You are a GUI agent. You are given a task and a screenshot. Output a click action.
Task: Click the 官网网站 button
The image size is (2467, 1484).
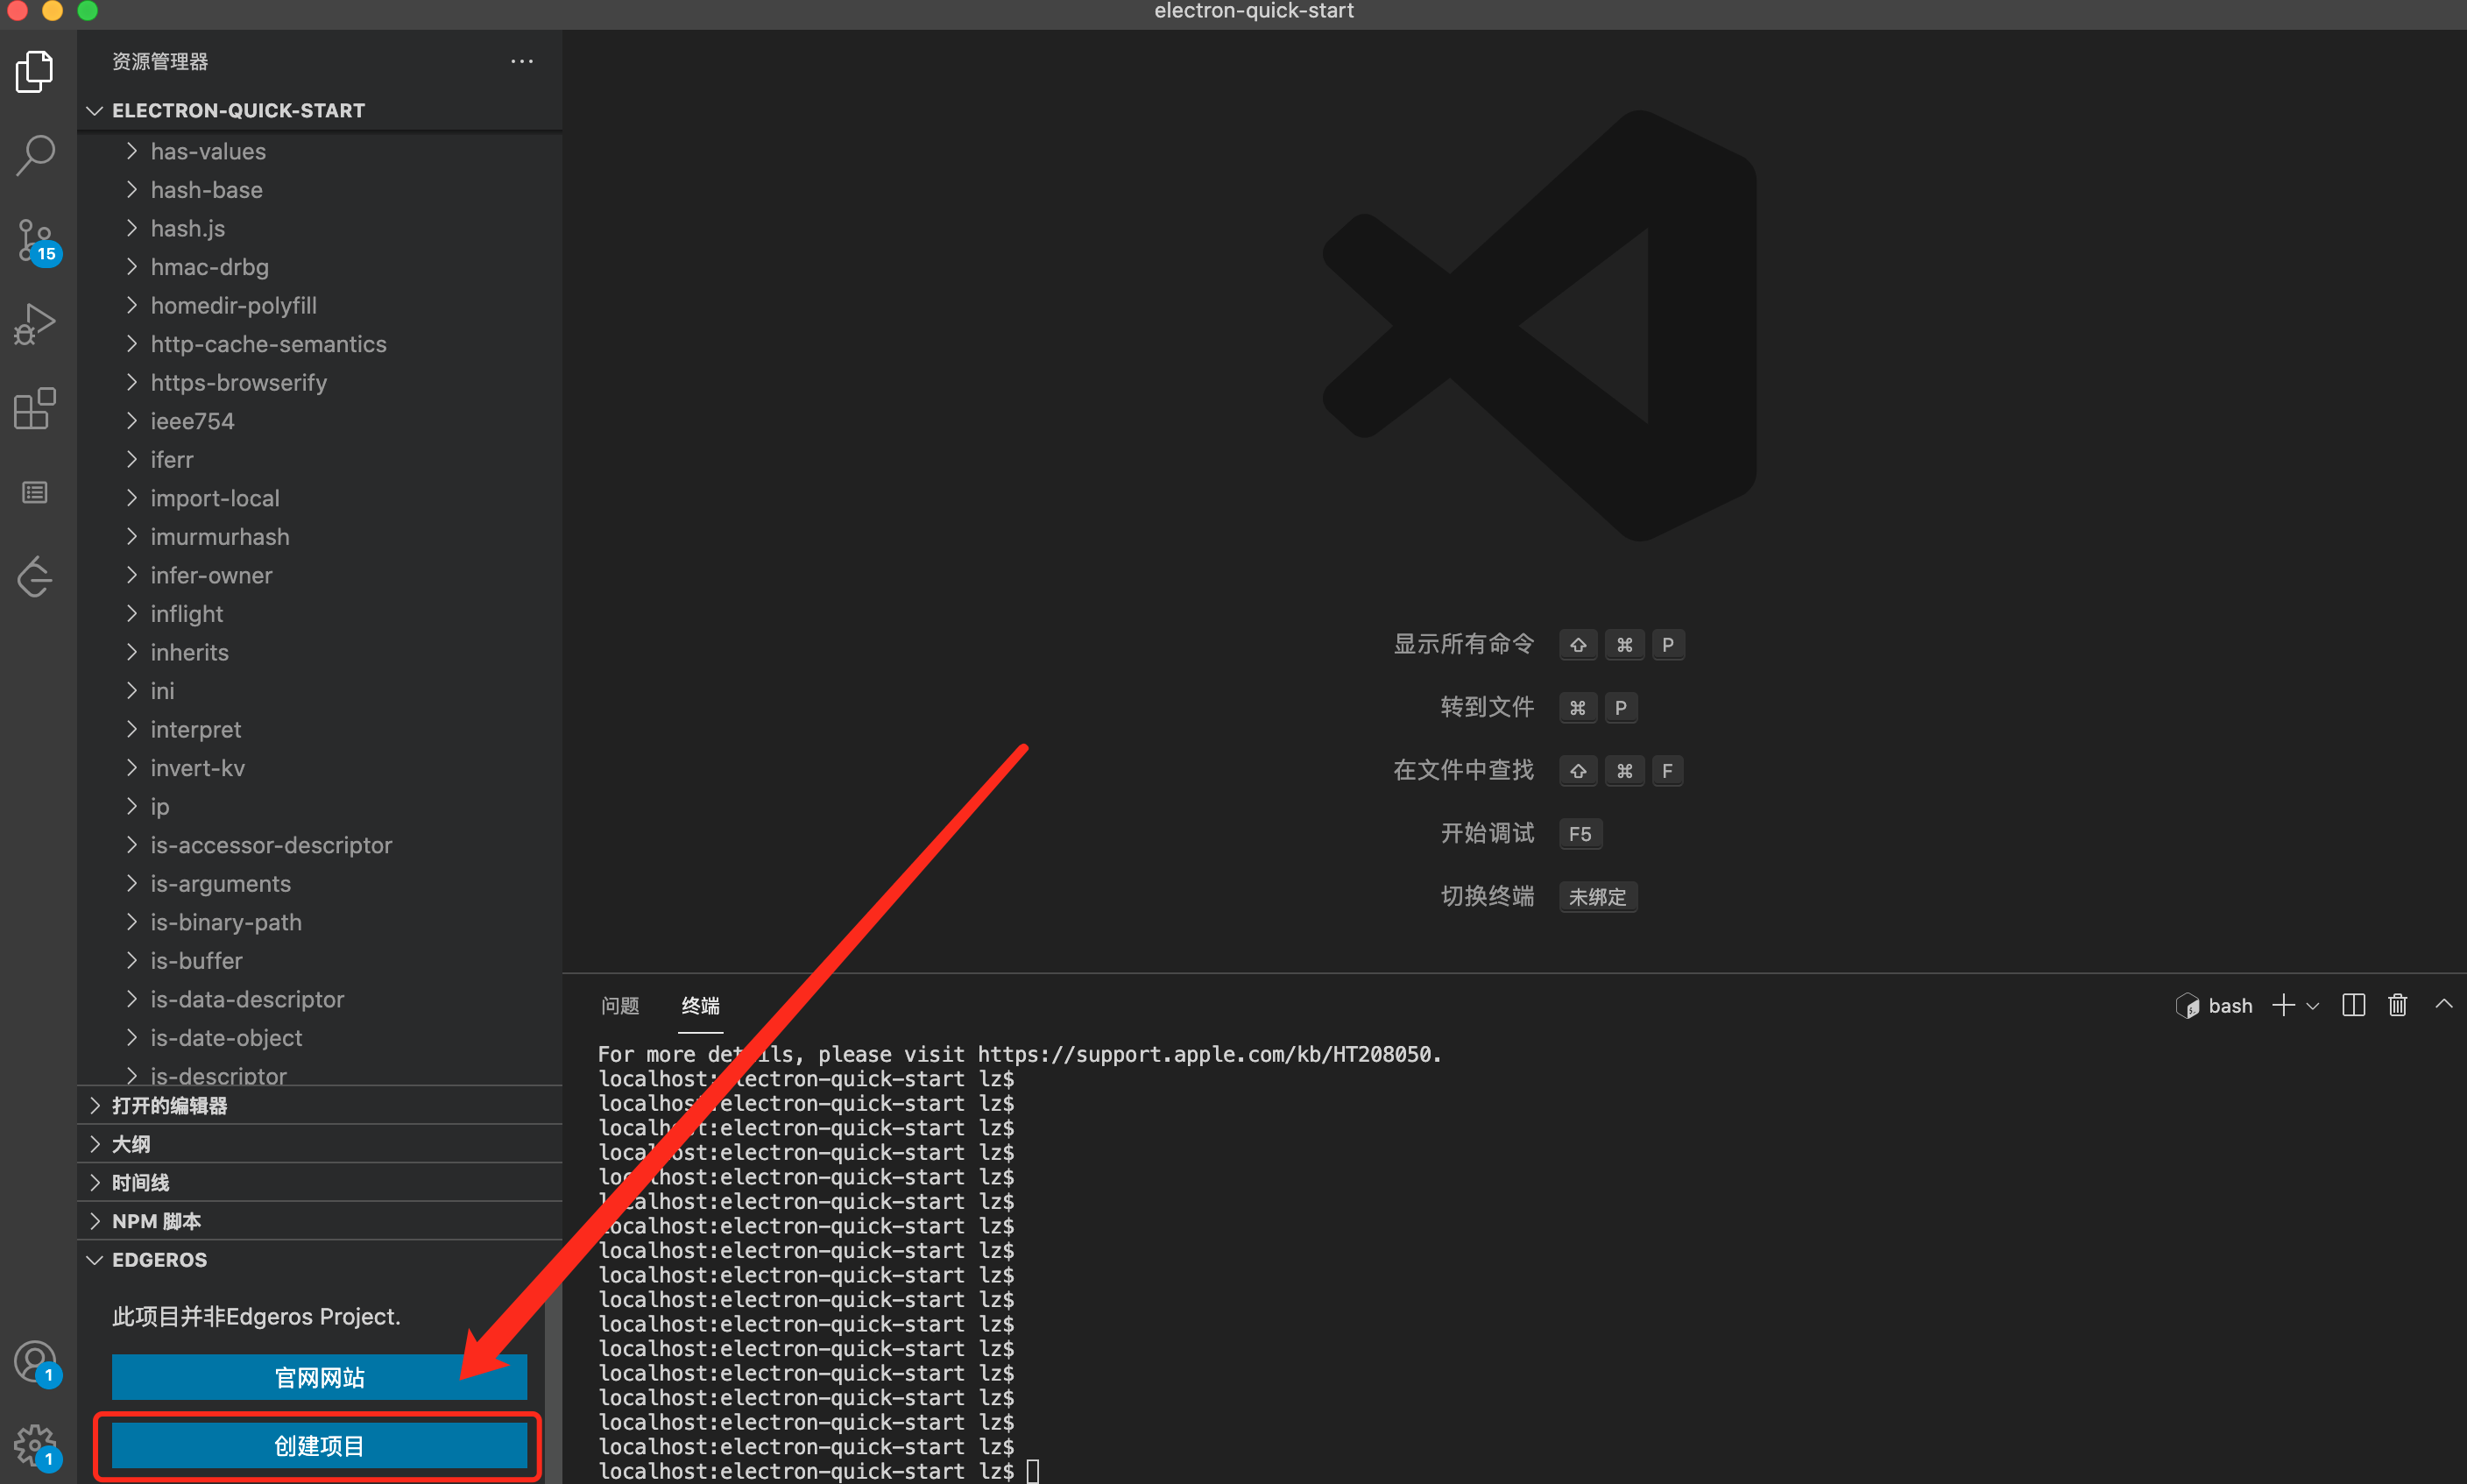[319, 1377]
